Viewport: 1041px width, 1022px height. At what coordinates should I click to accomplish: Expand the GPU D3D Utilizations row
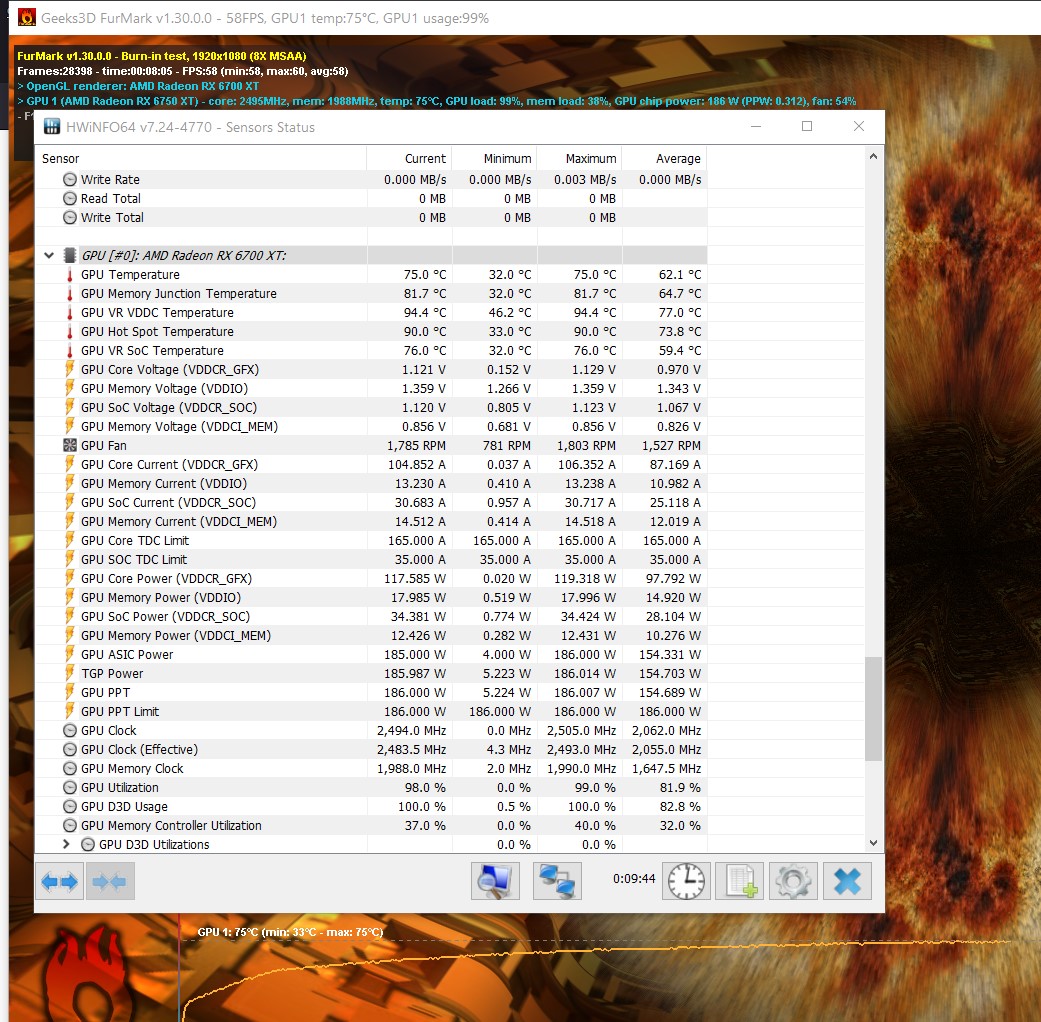pyautogui.click(x=66, y=844)
